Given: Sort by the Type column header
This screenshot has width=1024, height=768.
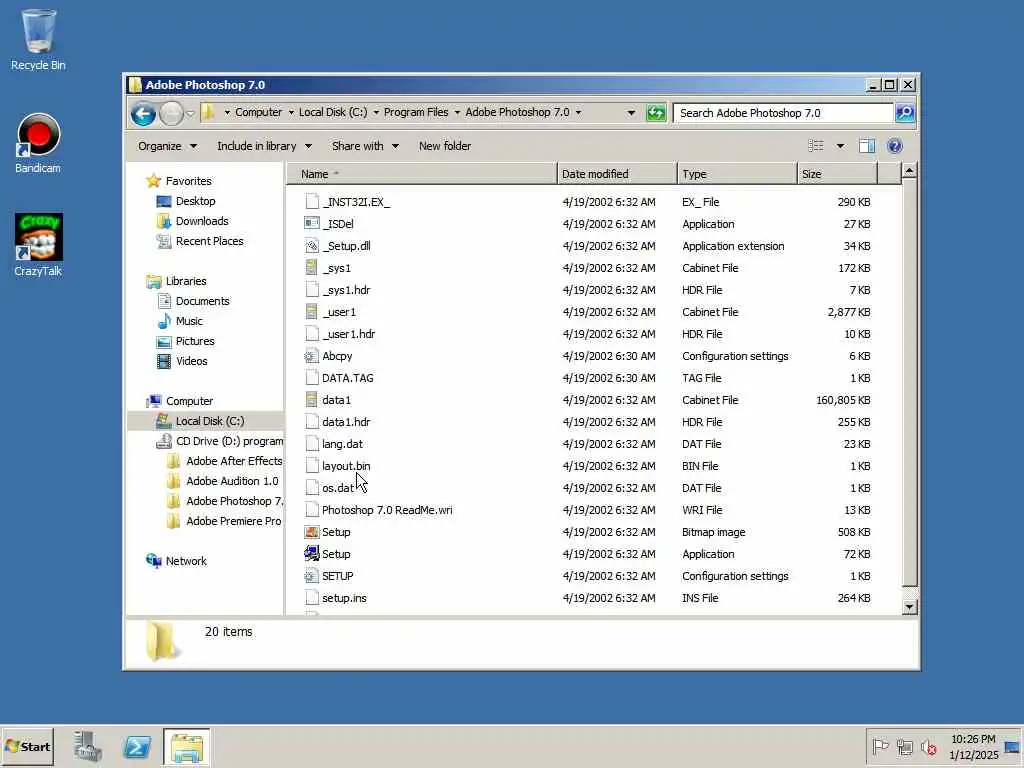Looking at the screenshot, I should point(737,174).
